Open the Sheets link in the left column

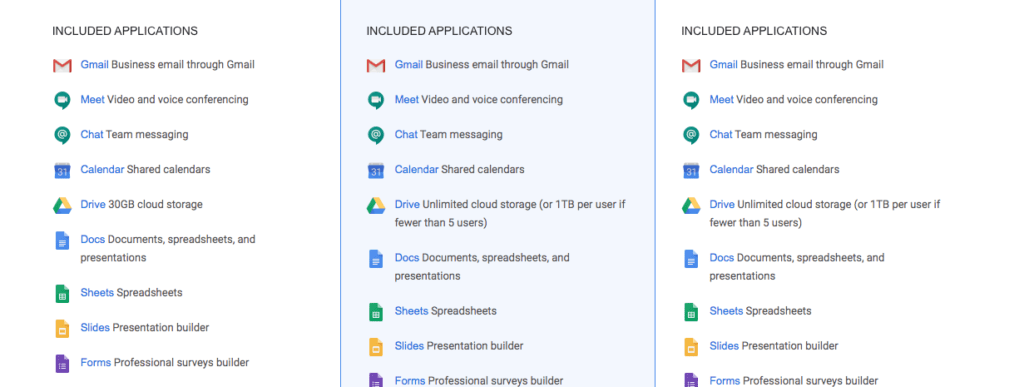pos(97,292)
